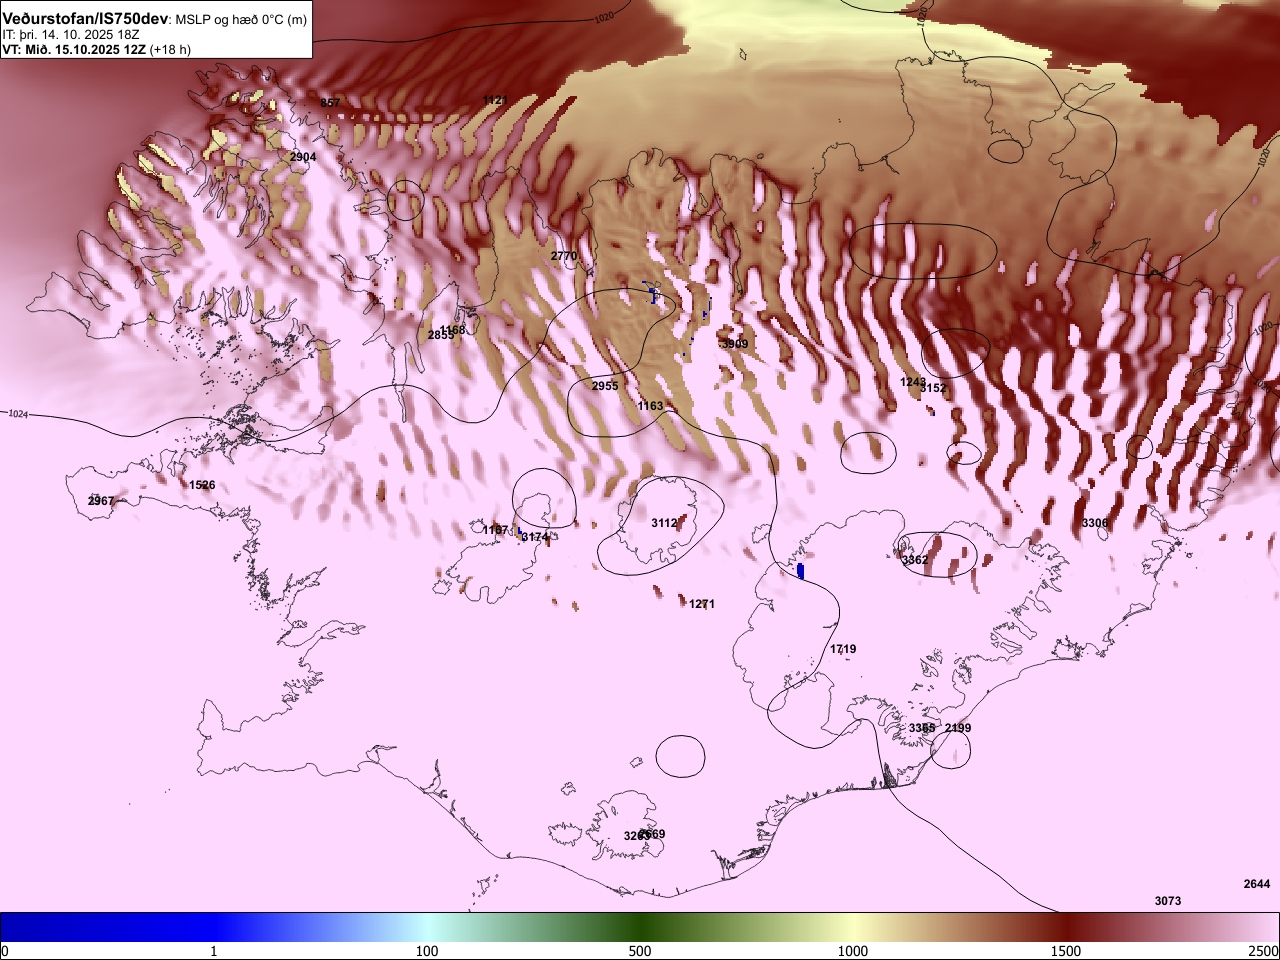Click the colorbar tick label '500'
Viewport: 1280px width, 960px height.
pos(640,950)
